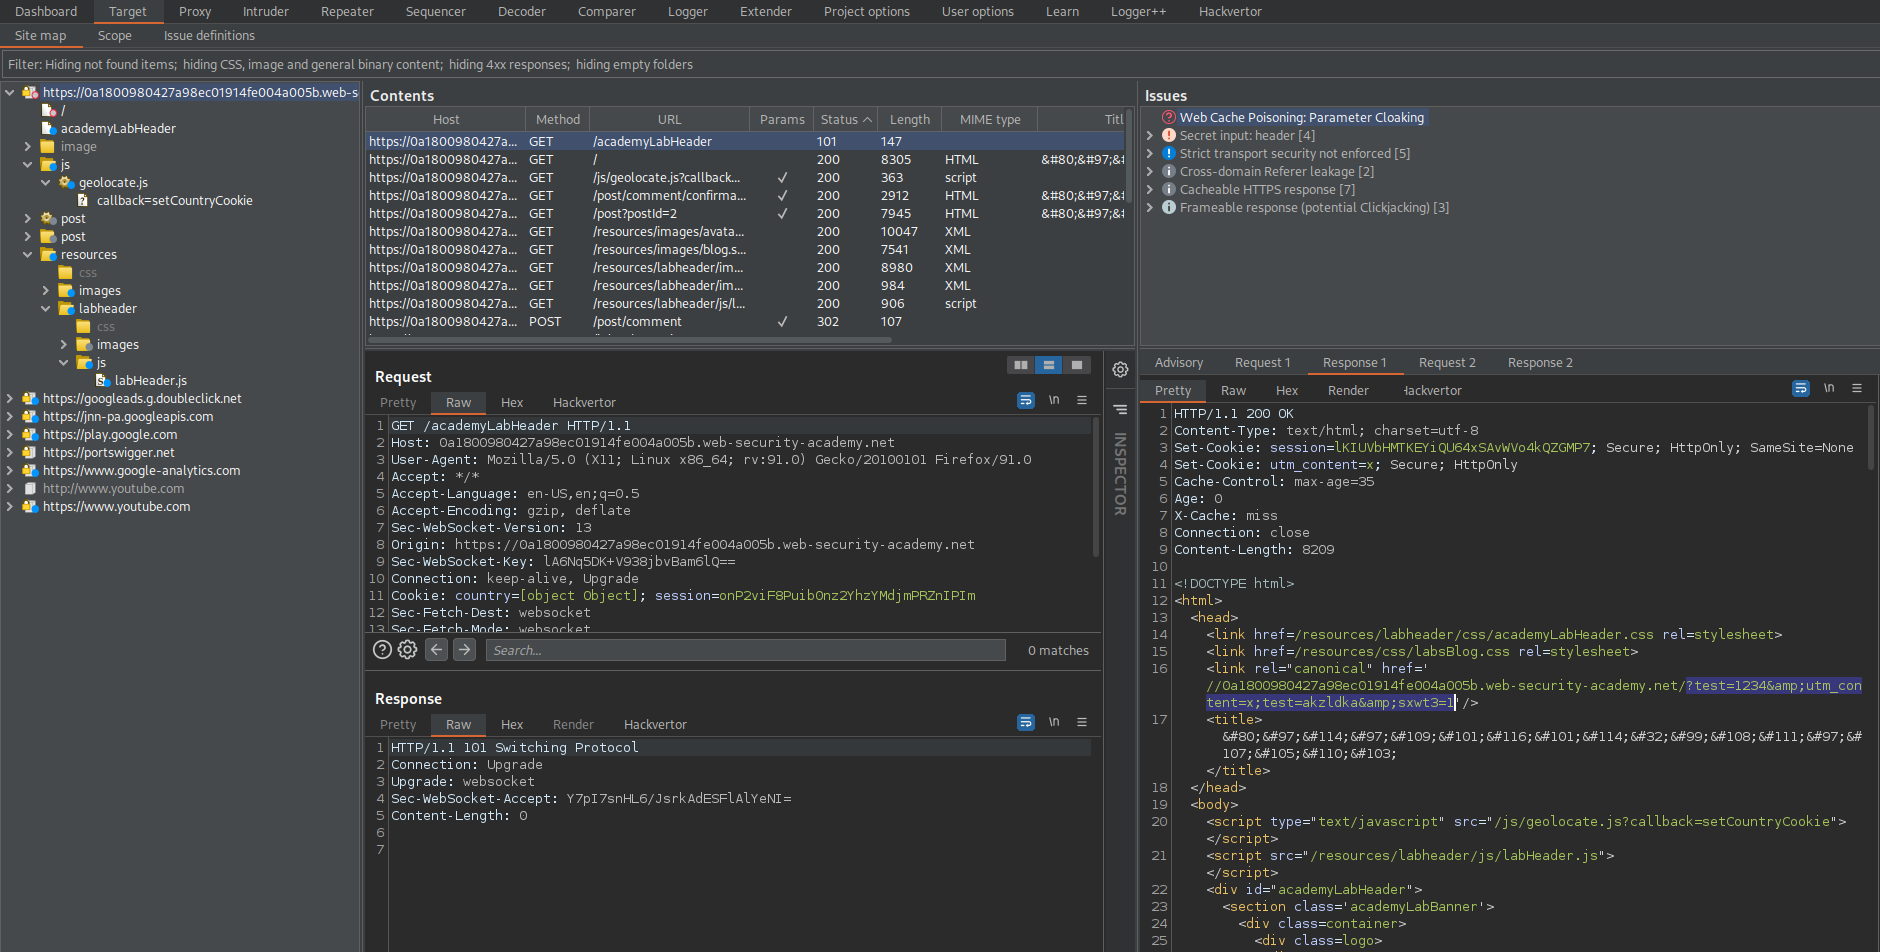Open search settings gear icon
The image size is (1880, 952).
(407, 650)
